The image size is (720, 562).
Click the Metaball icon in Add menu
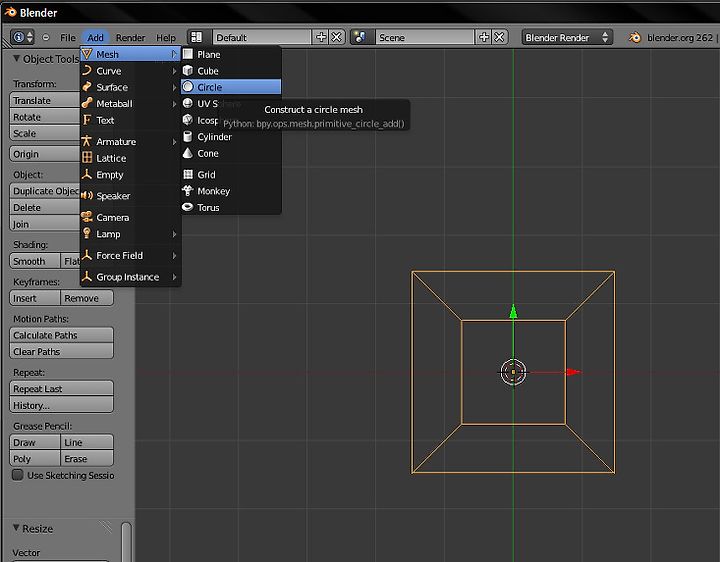pyautogui.click(x=87, y=103)
